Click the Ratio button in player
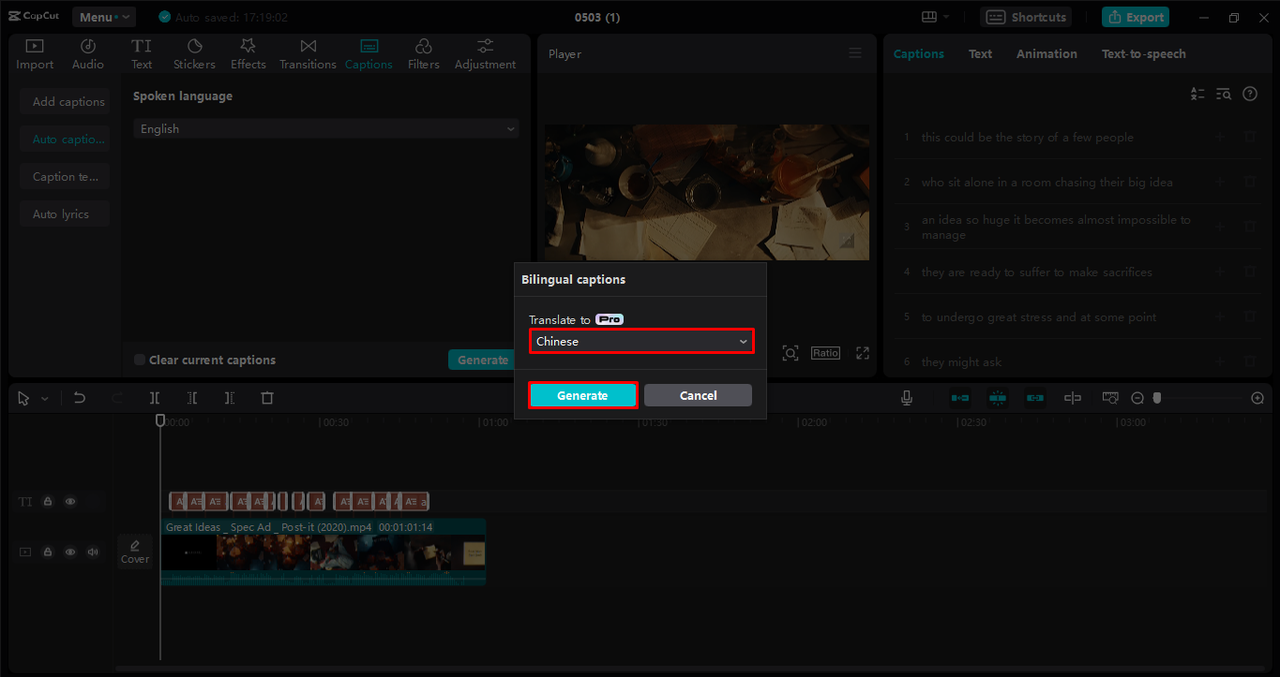This screenshot has width=1280, height=677. (x=825, y=353)
